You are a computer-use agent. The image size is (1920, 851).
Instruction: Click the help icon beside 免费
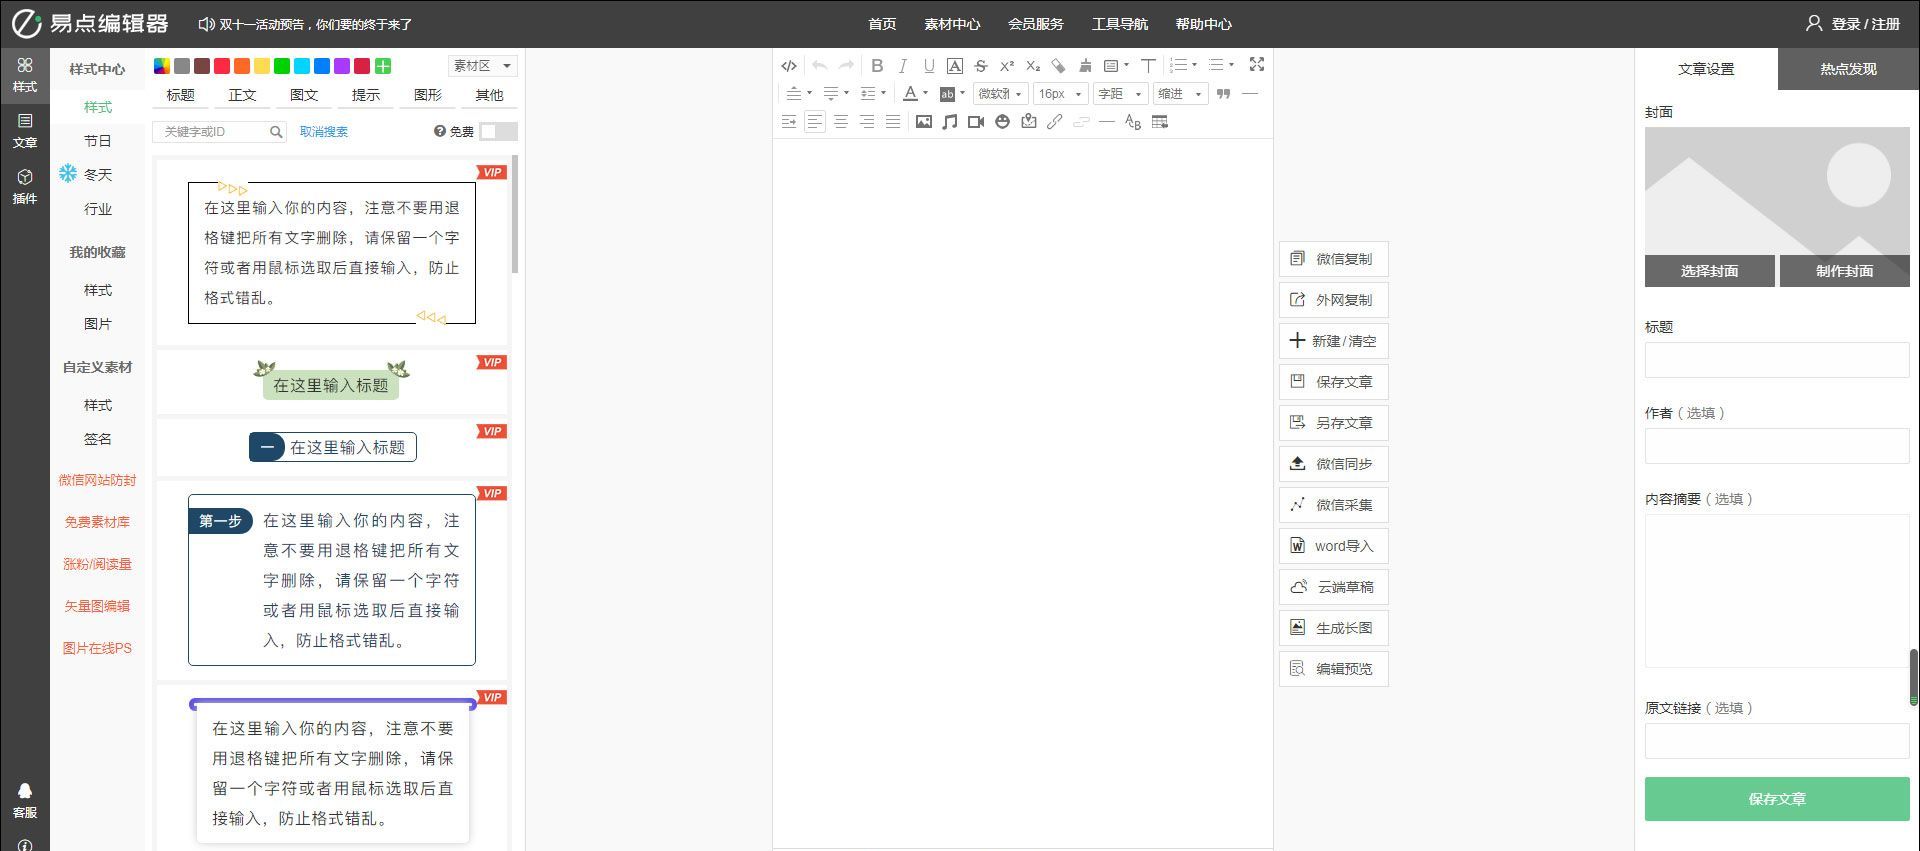click(x=439, y=131)
